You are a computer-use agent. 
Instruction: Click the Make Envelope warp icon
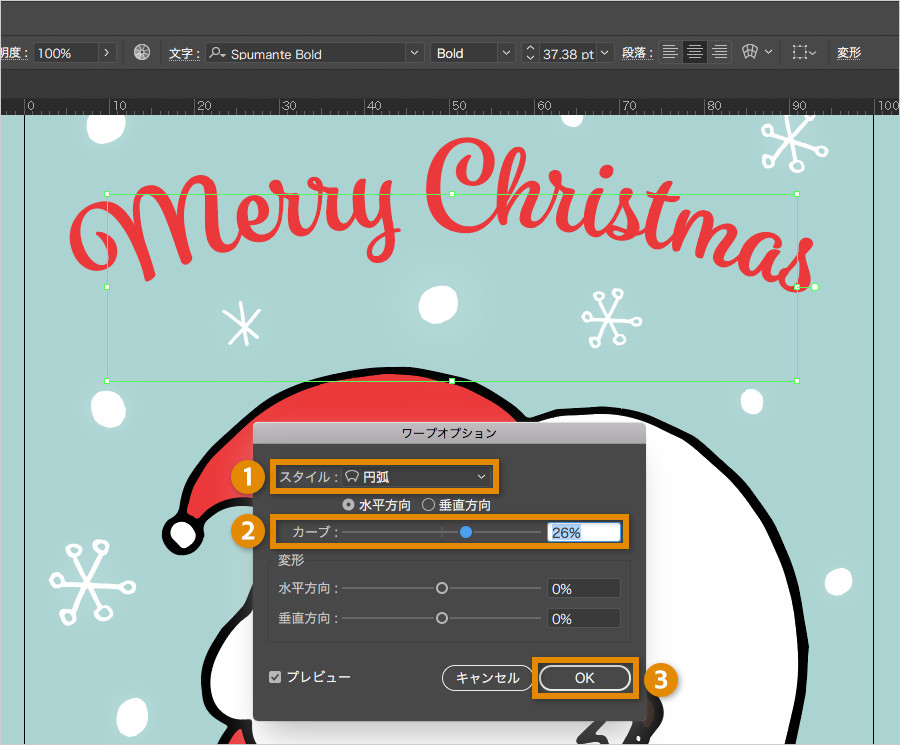(x=750, y=52)
